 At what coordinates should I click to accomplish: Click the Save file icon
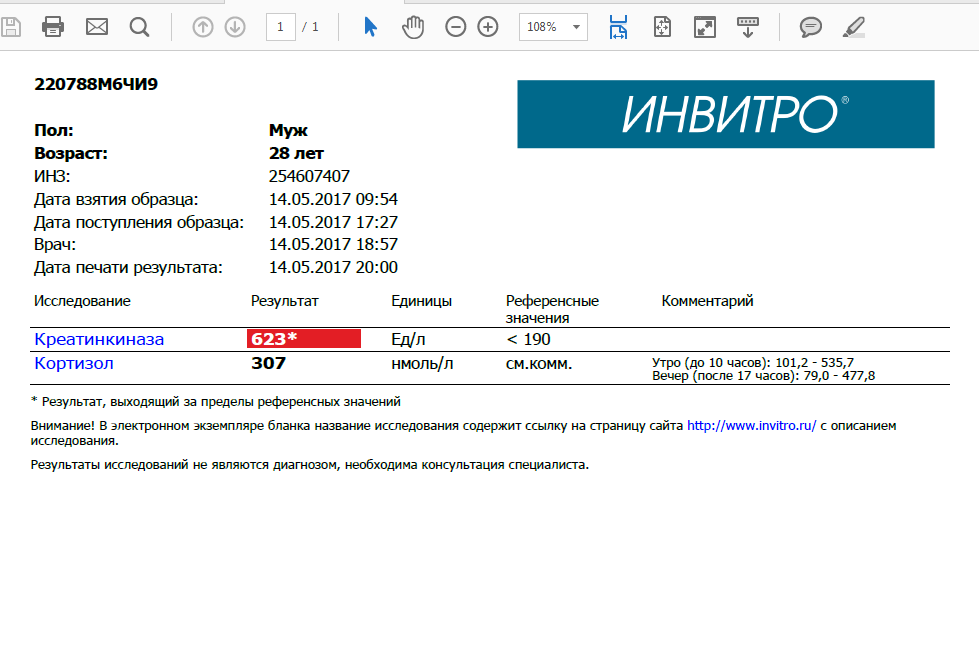pyautogui.click(x=11, y=27)
